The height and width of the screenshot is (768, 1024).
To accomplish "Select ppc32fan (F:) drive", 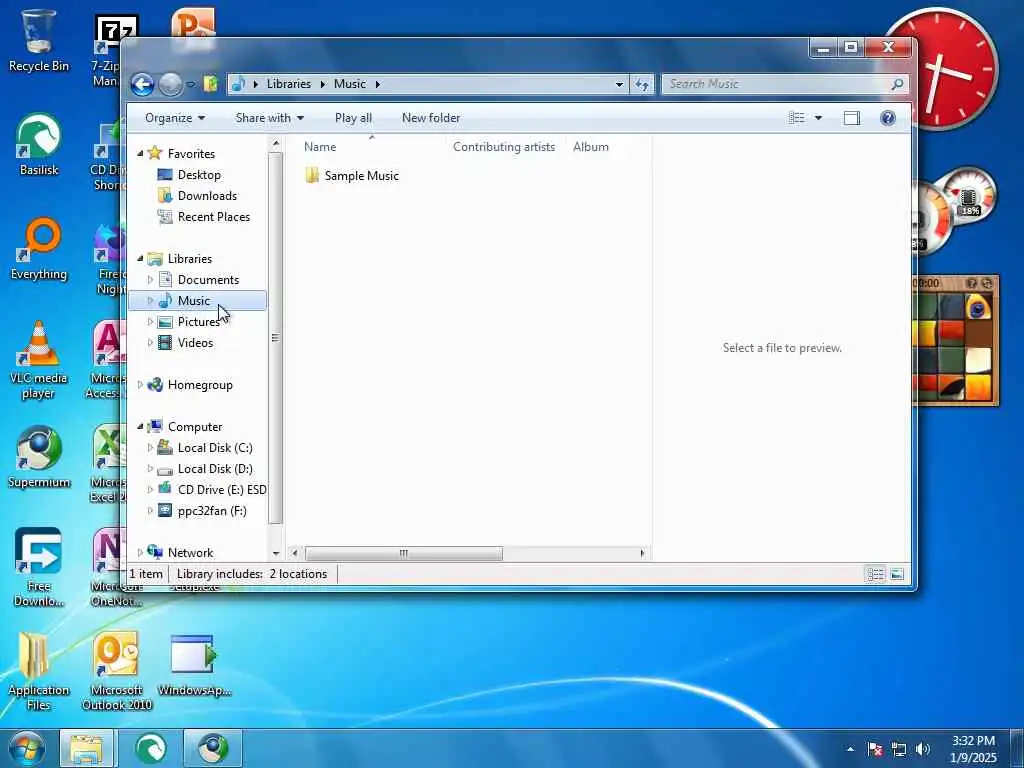I will point(212,511).
